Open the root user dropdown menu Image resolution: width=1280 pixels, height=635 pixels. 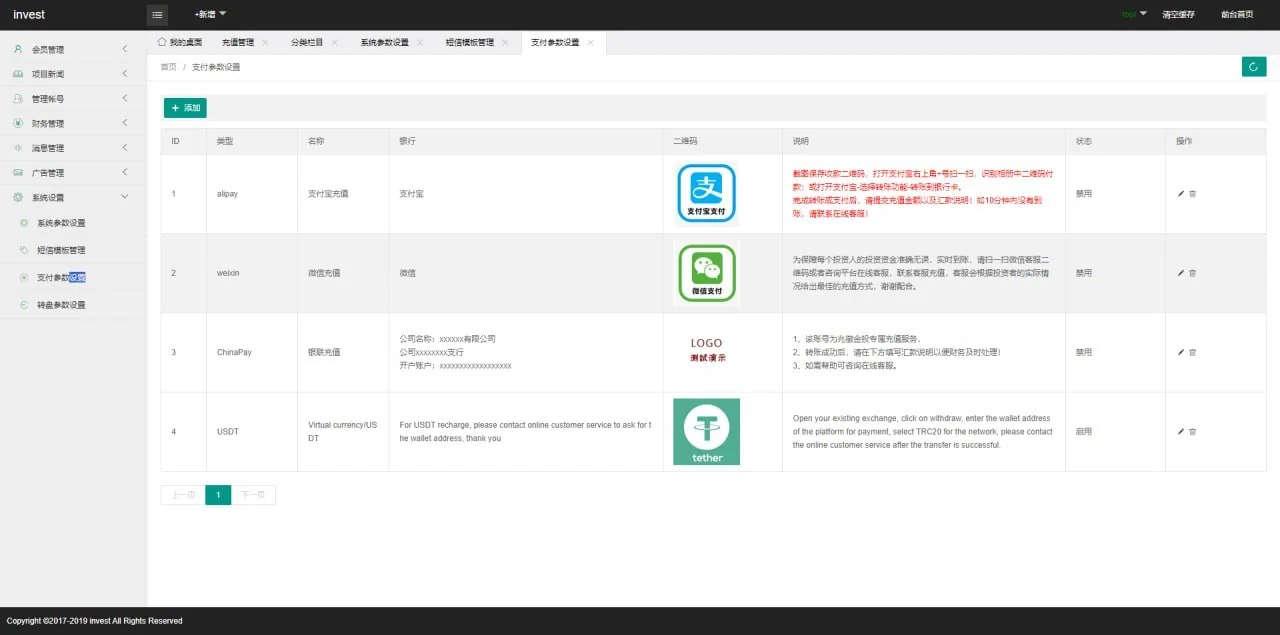pyautogui.click(x=1133, y=15)
